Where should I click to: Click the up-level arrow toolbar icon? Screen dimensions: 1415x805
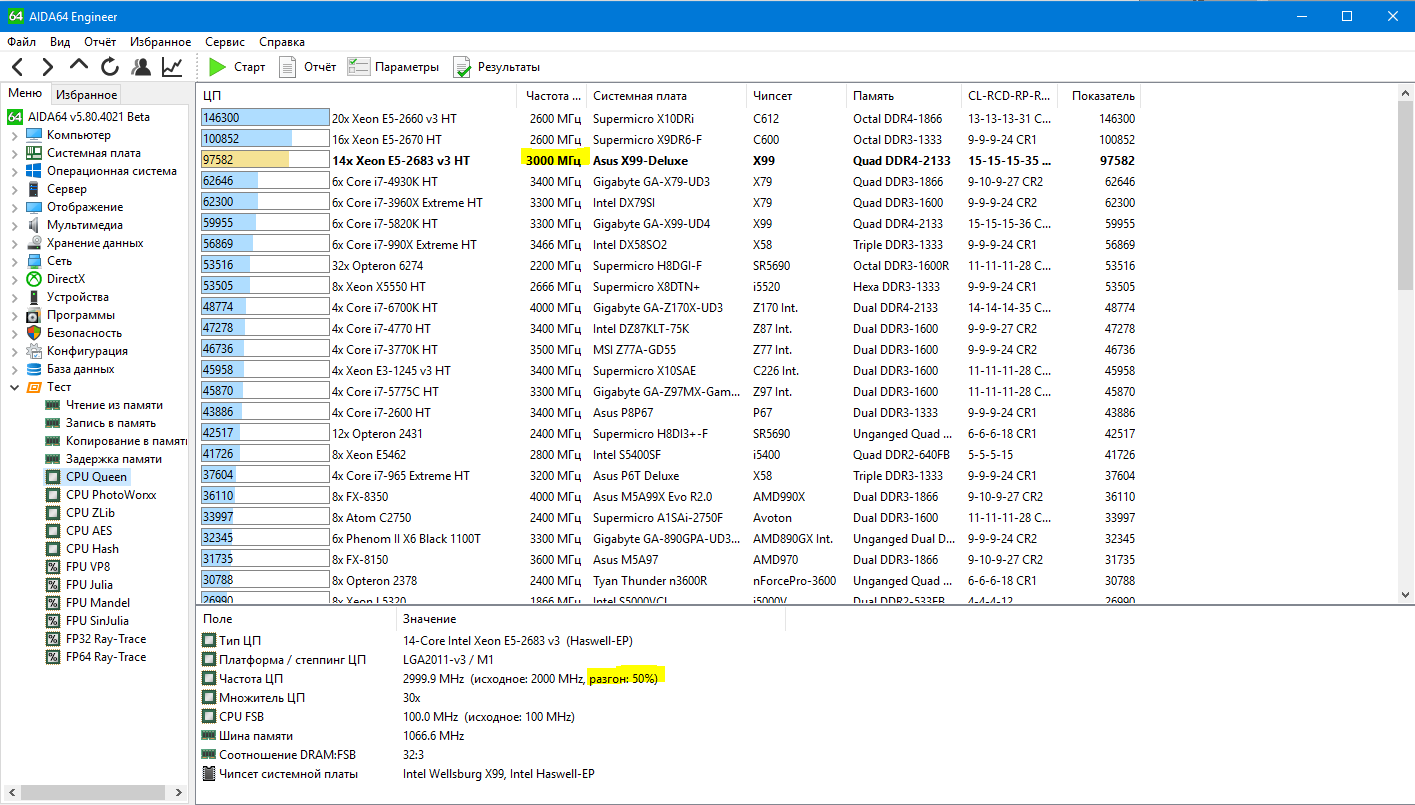tap(79, 66)
